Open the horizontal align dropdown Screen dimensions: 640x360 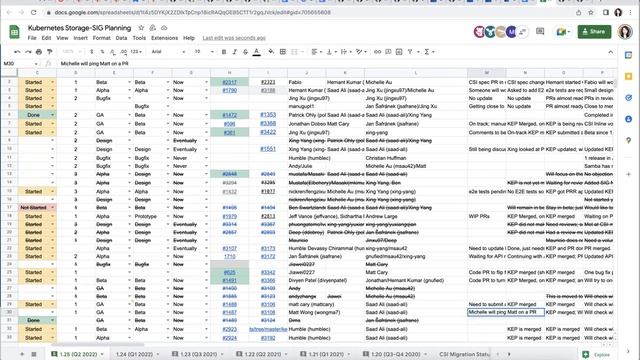[316, 52]
